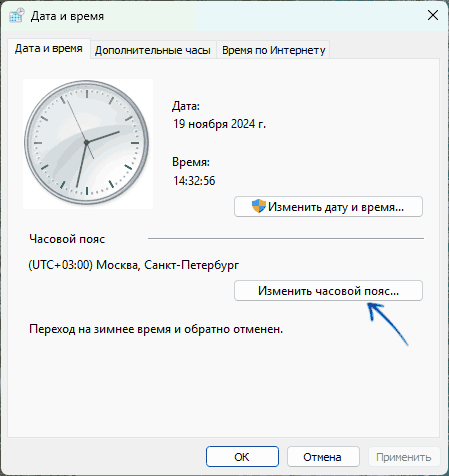The height and width of the screenshot is (476, 449).
Task: Open the Время по Интернету tab
Action: coord(273,50)
